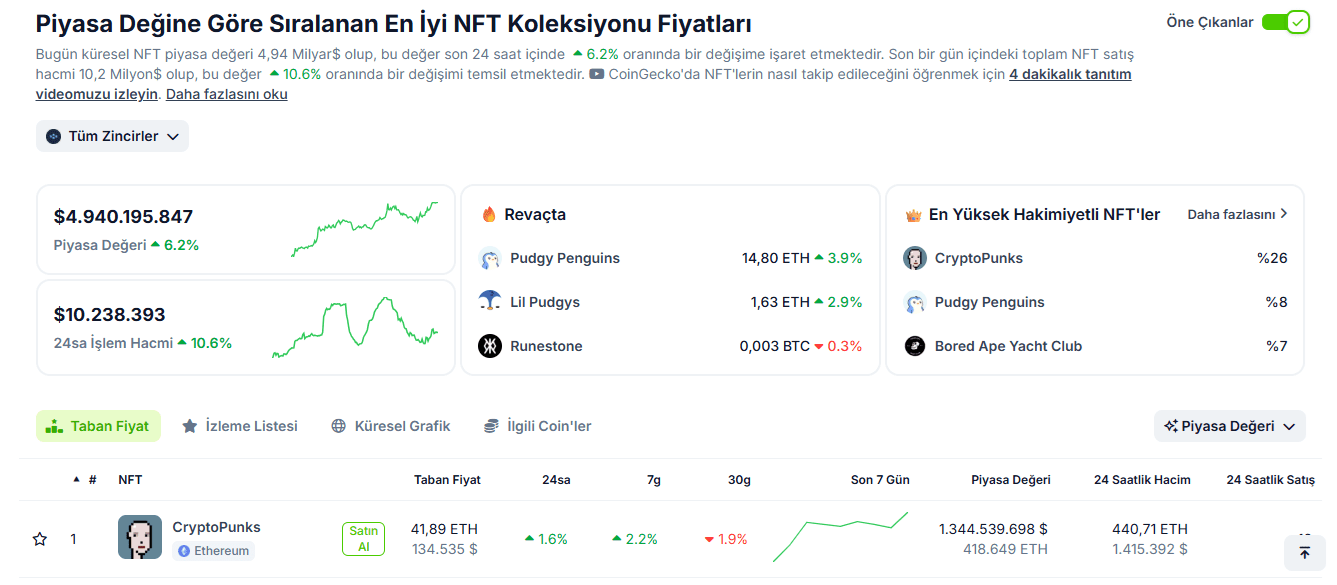The width and height of the screenshot is (1337, 585).
Task: Click the CryptoPunks avatar in dominance list
Action: tap(914, 259)
